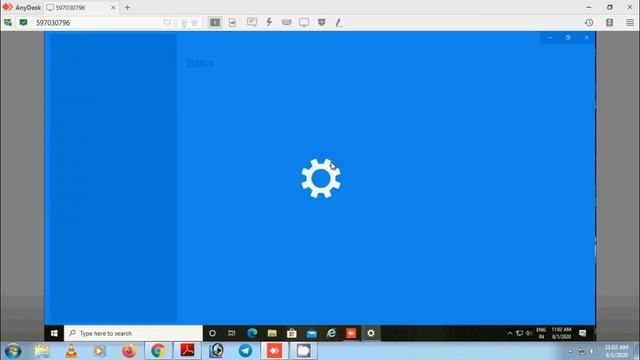Open the AnyDesk icon on remote taskbar

coord(351,333)
